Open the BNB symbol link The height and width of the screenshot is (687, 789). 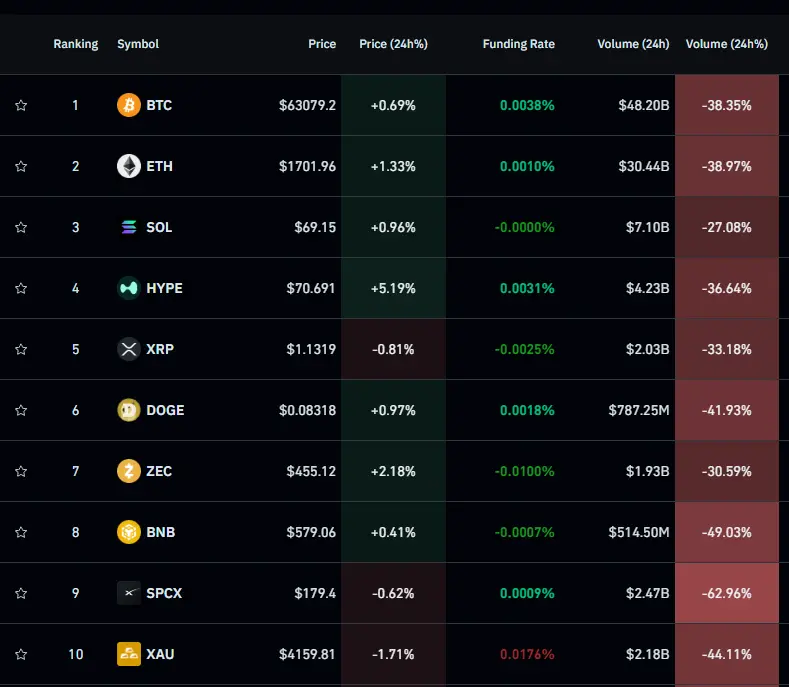(x=161, y=532)
